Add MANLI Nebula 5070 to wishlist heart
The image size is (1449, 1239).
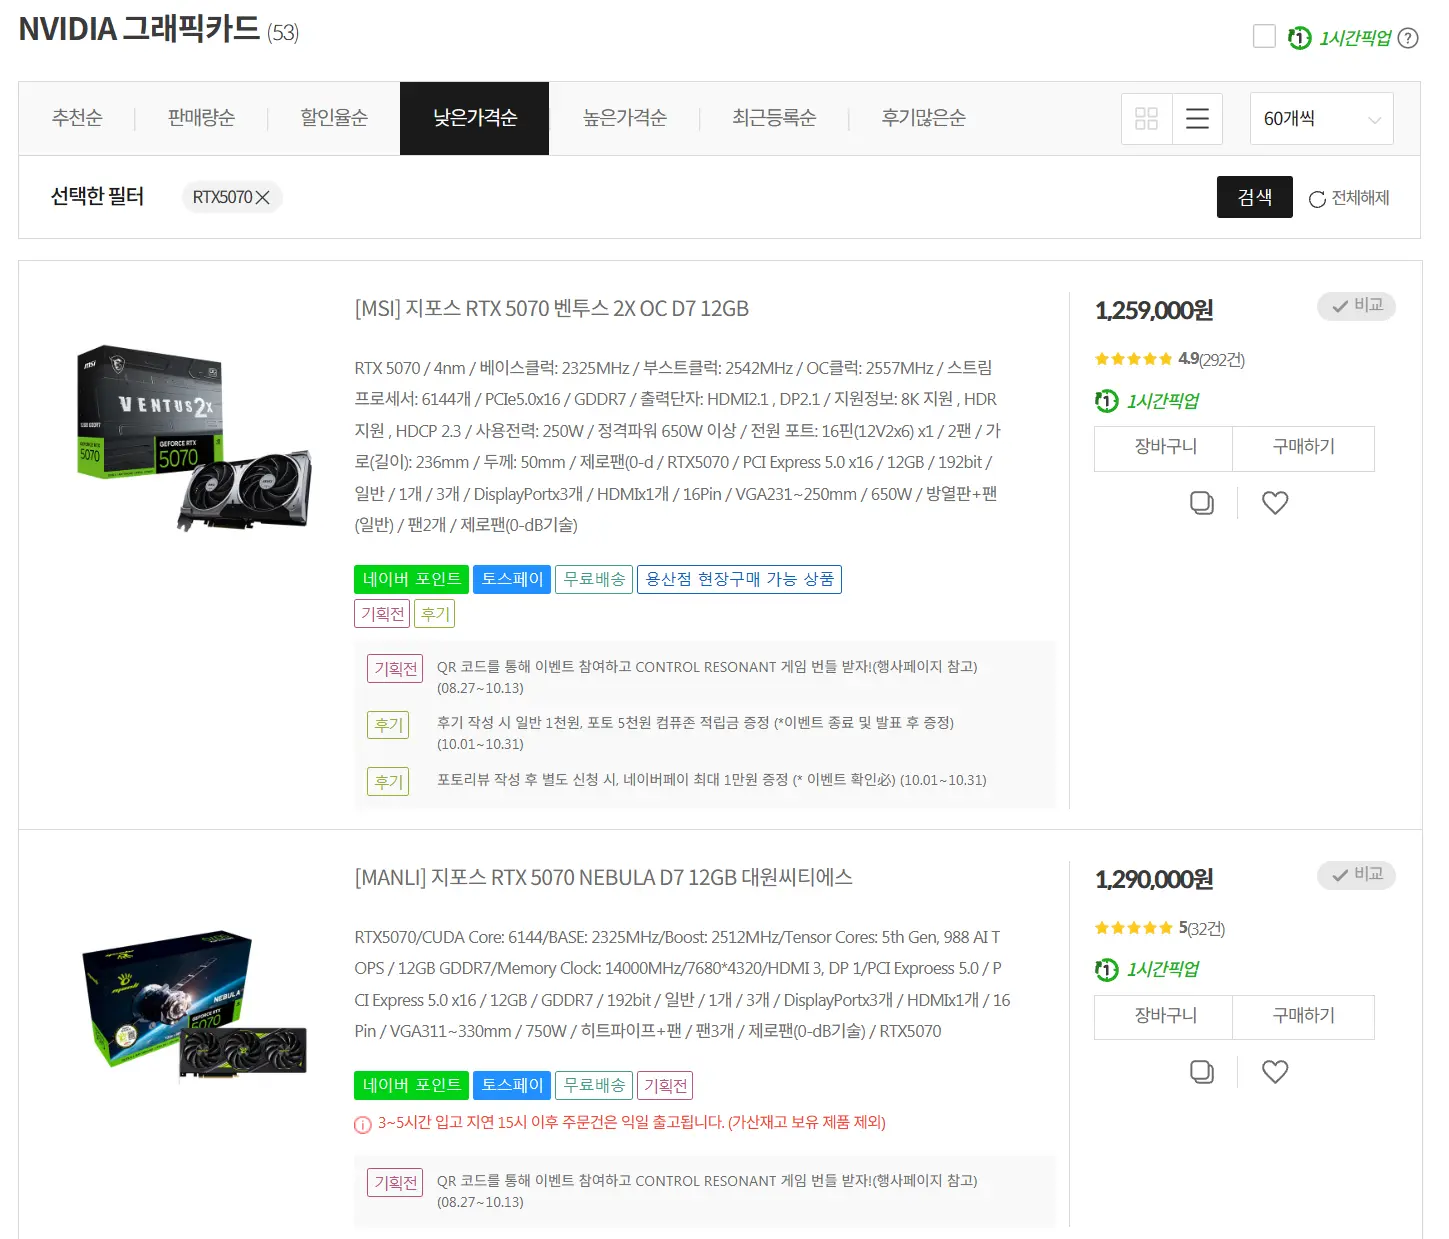pos(1275,1072)
